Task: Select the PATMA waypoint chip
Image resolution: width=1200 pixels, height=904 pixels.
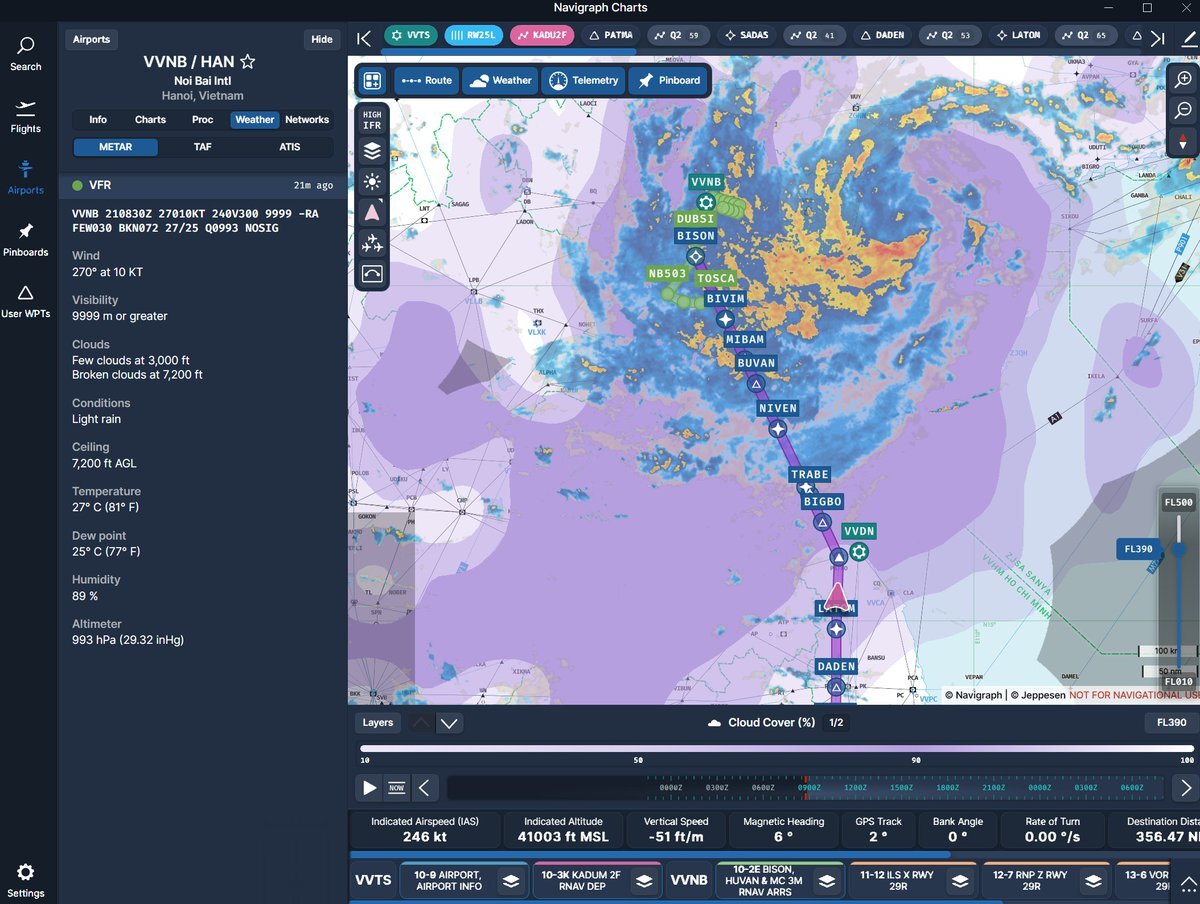Action: point(609,36)
